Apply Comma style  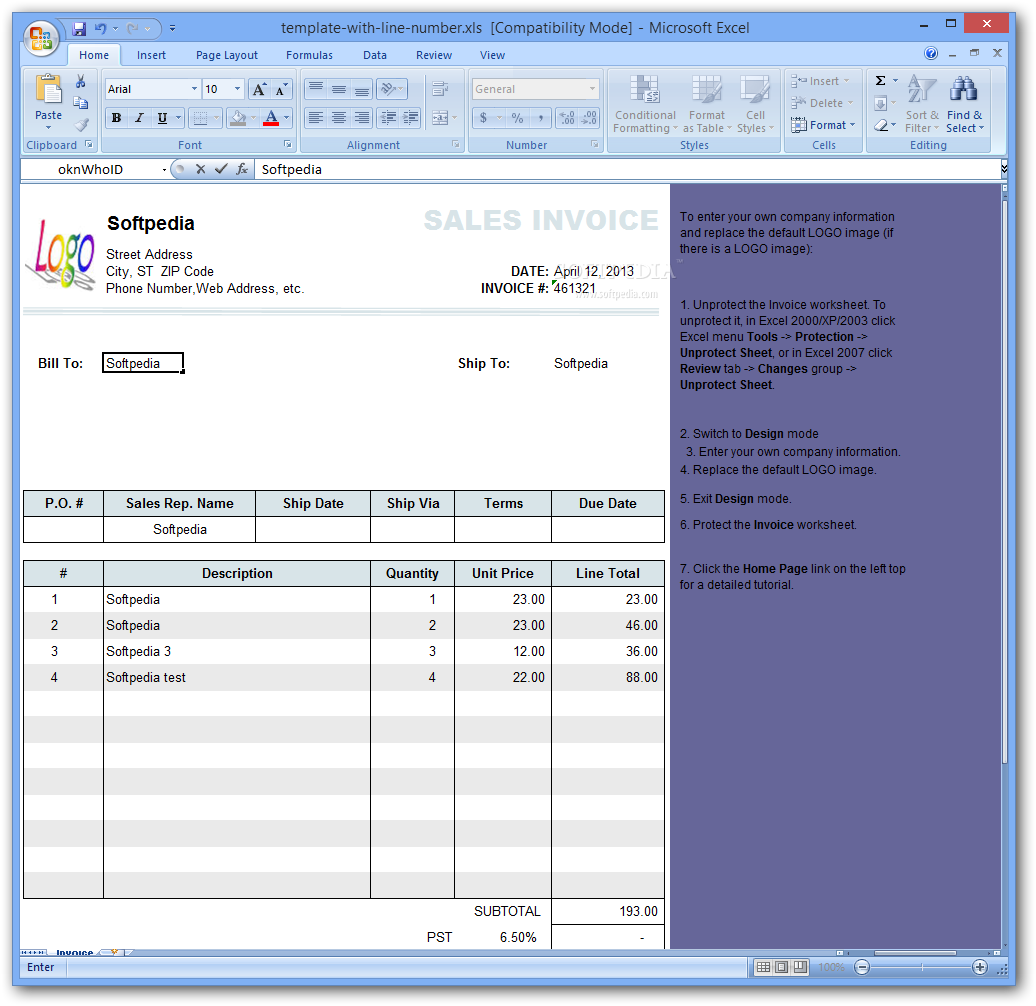[540, 118]
